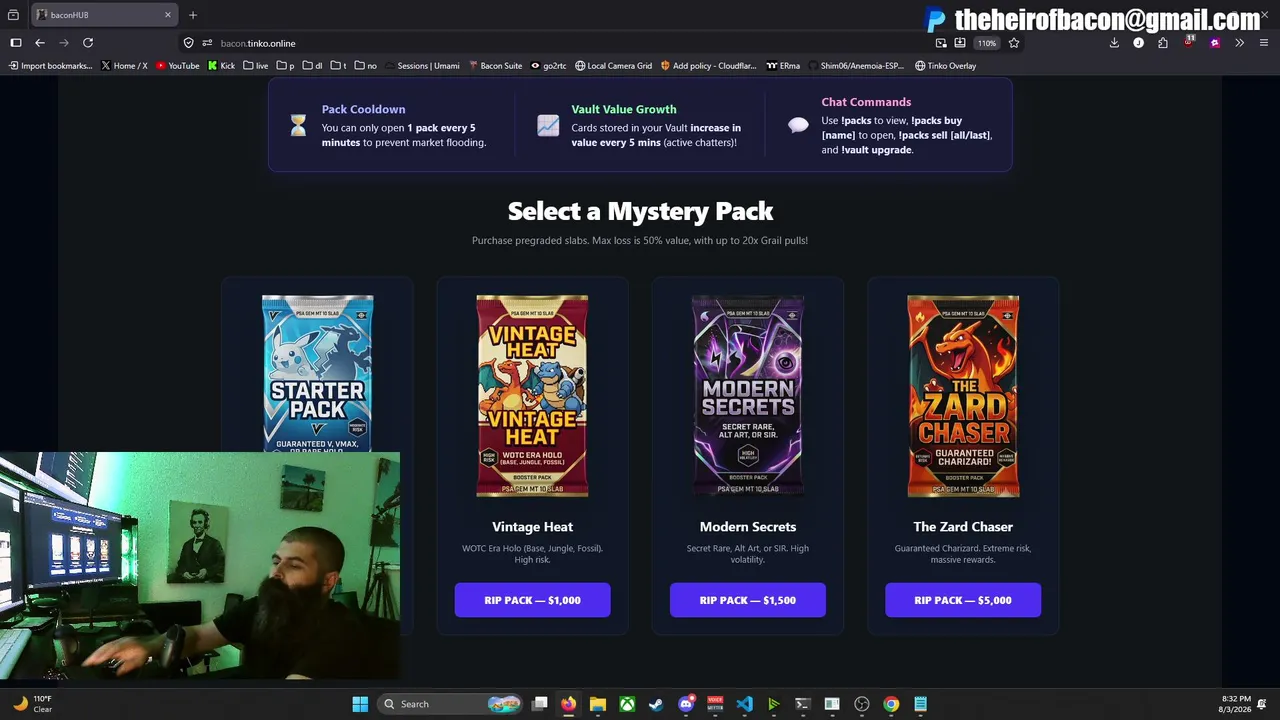The width and height of the screenshot is (1280, 720).
Task: Go back to the previous page
Action: 40,43
